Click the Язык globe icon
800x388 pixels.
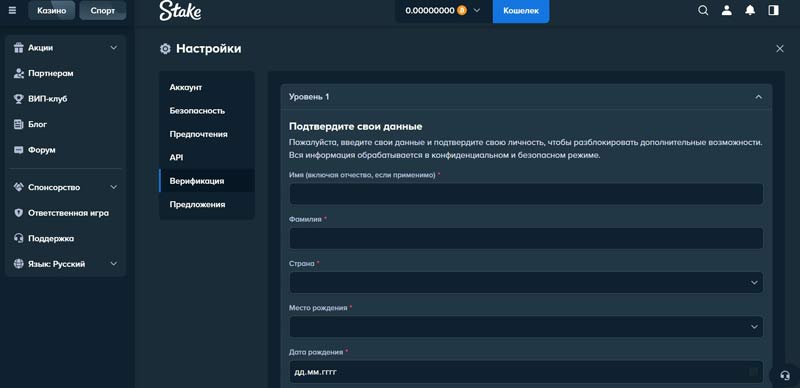click(x=19, y=264)
